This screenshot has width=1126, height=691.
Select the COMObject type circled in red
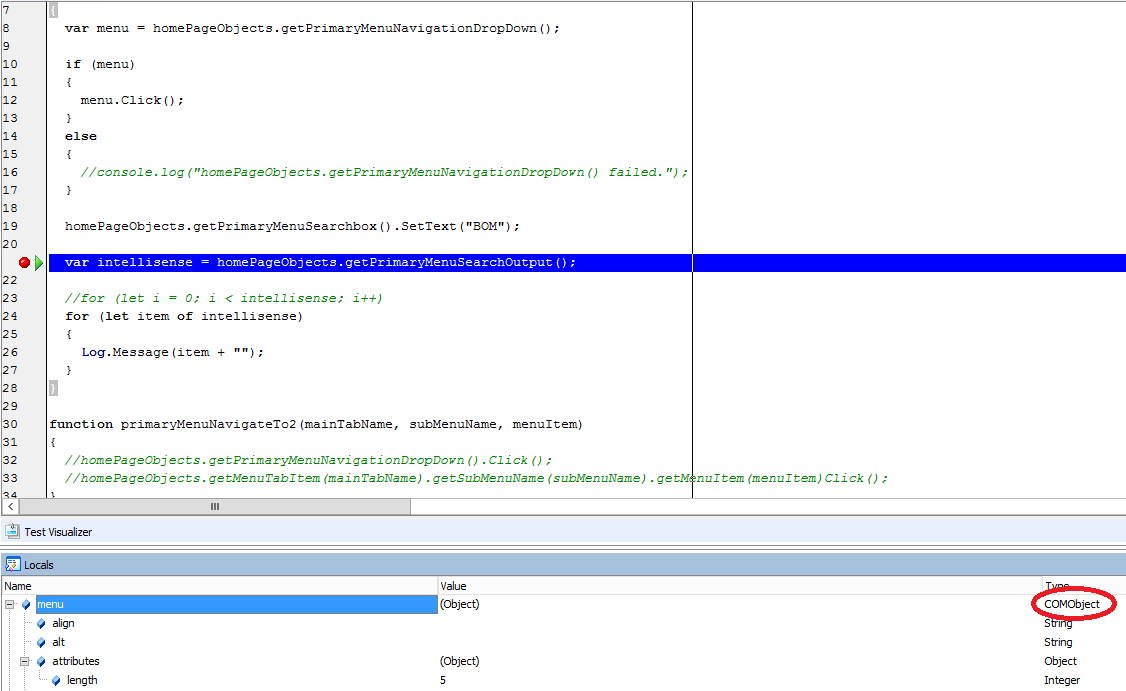coord(1072,604)
